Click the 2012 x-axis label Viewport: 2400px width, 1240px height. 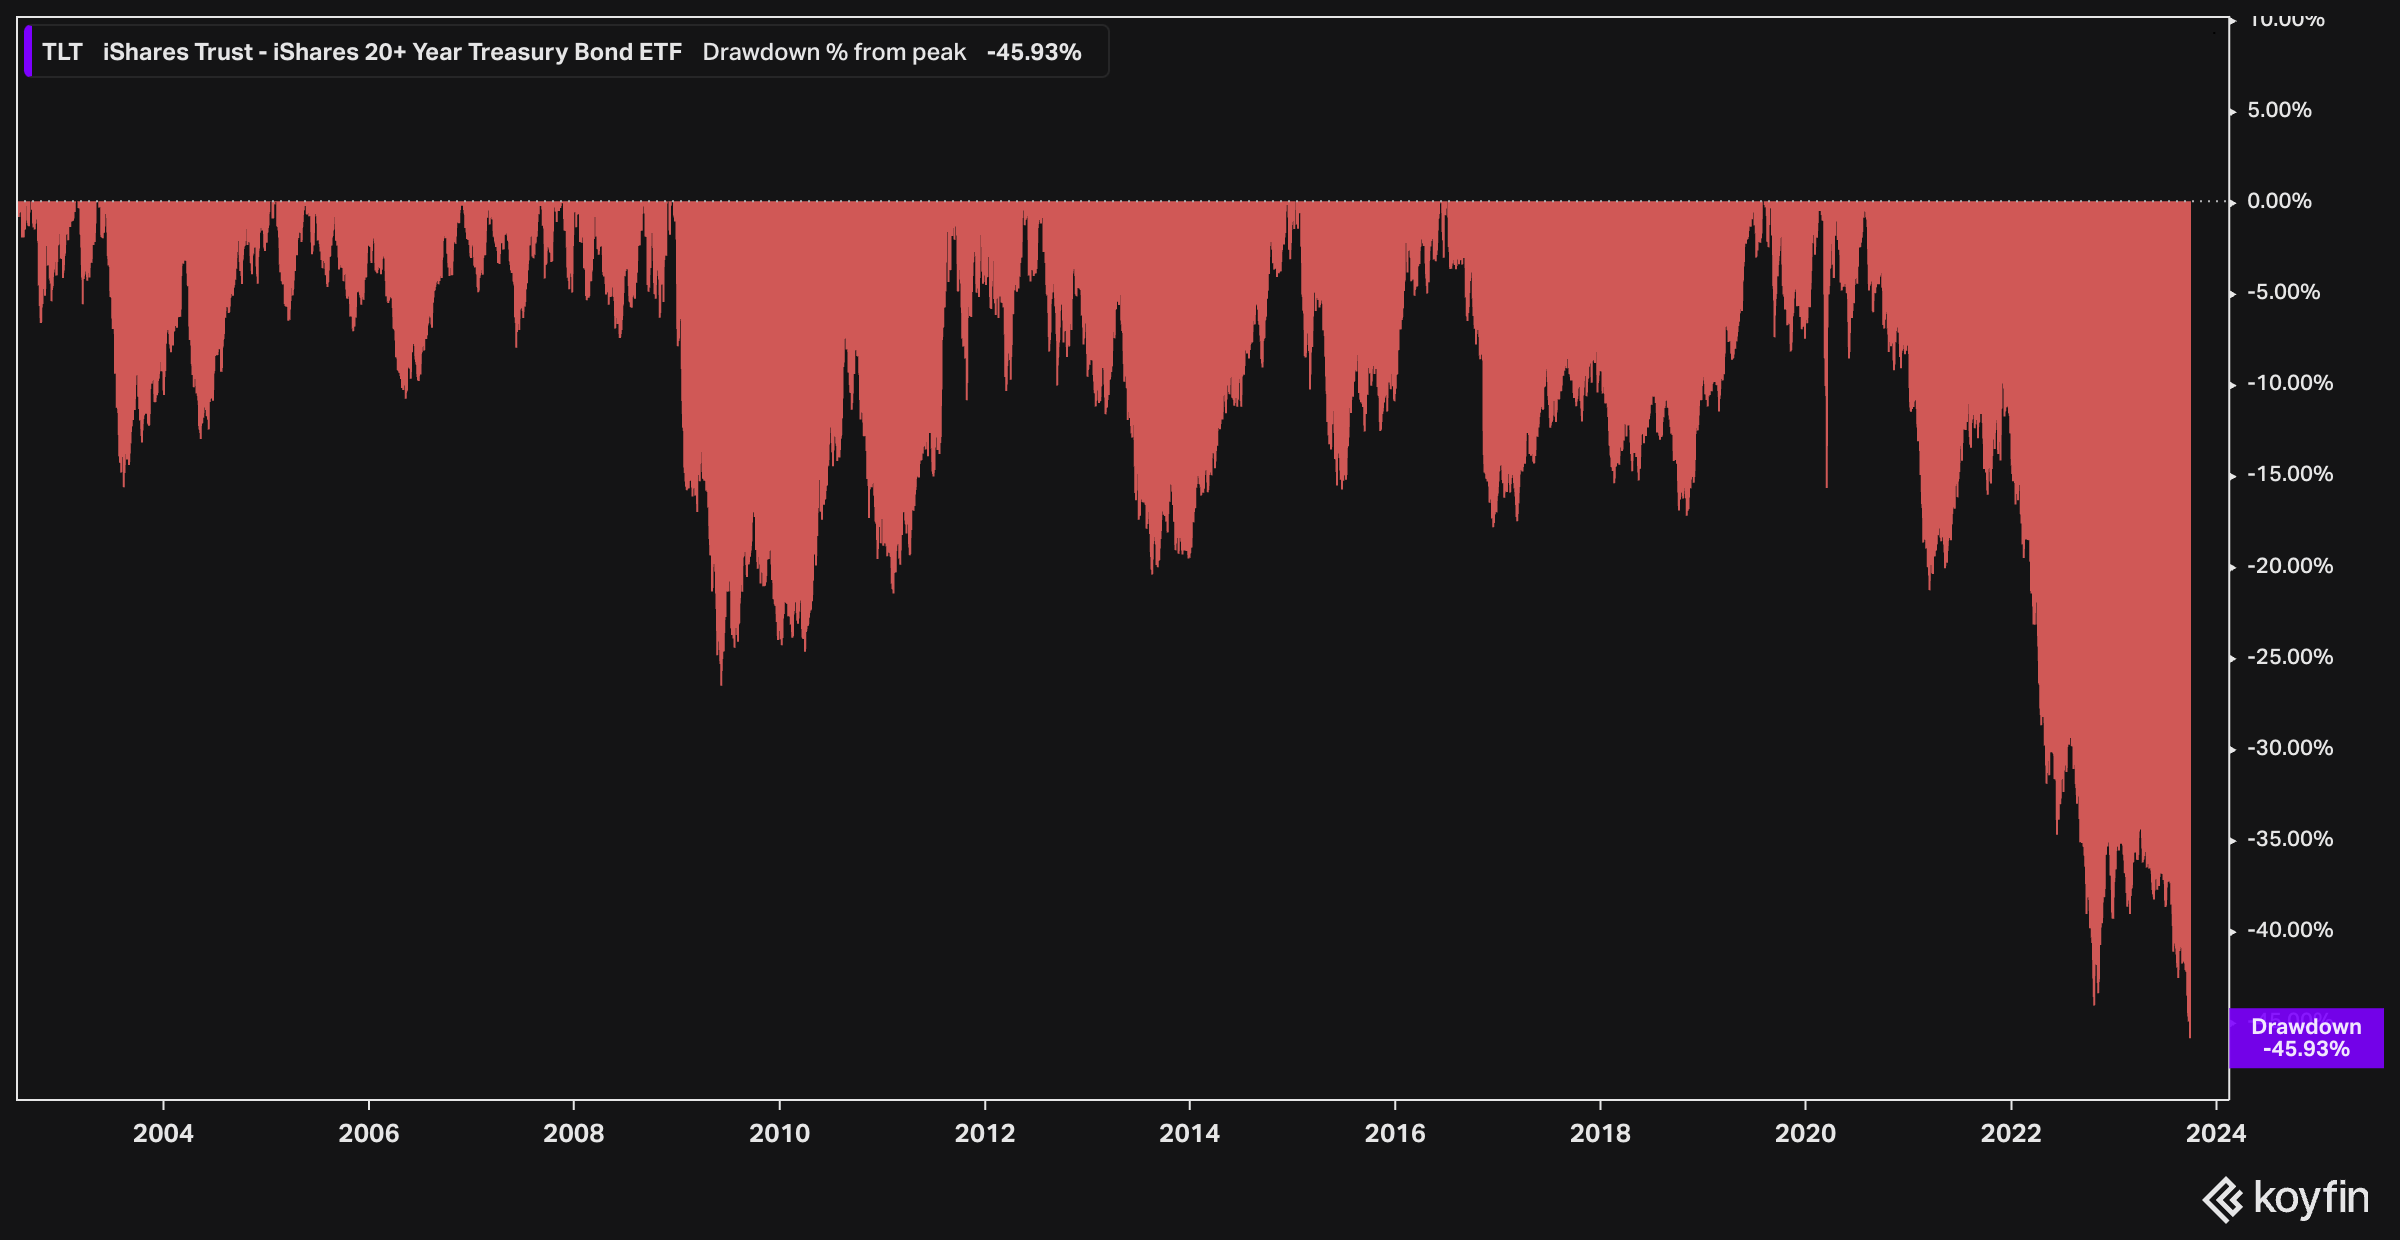pyautogui.click(x=984, y=1133)
